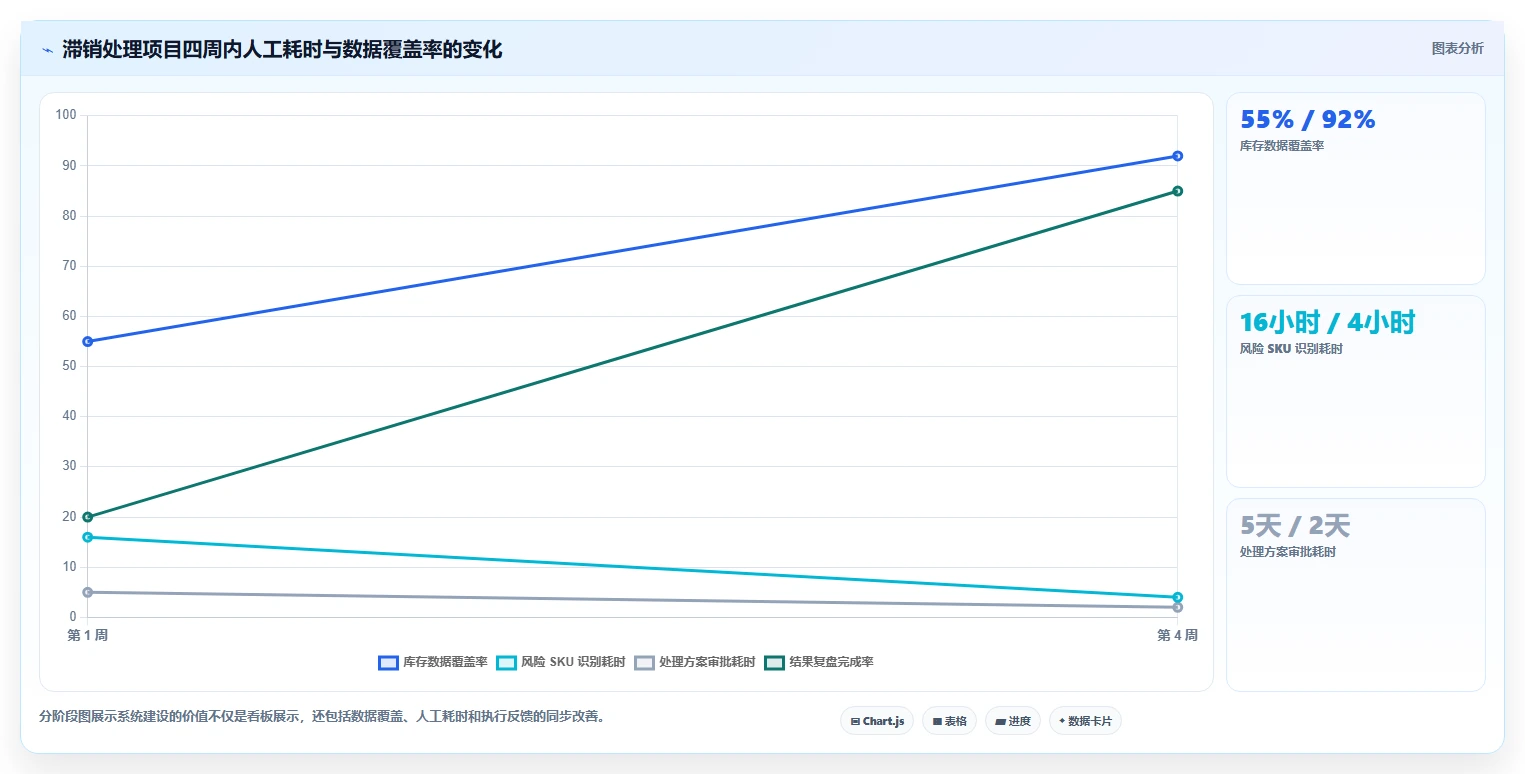This screenshot has height=774, width=1525.
Task: Toggle the 风险 SKU 识别耗时 legend item
Action: (x=561, y=662)
